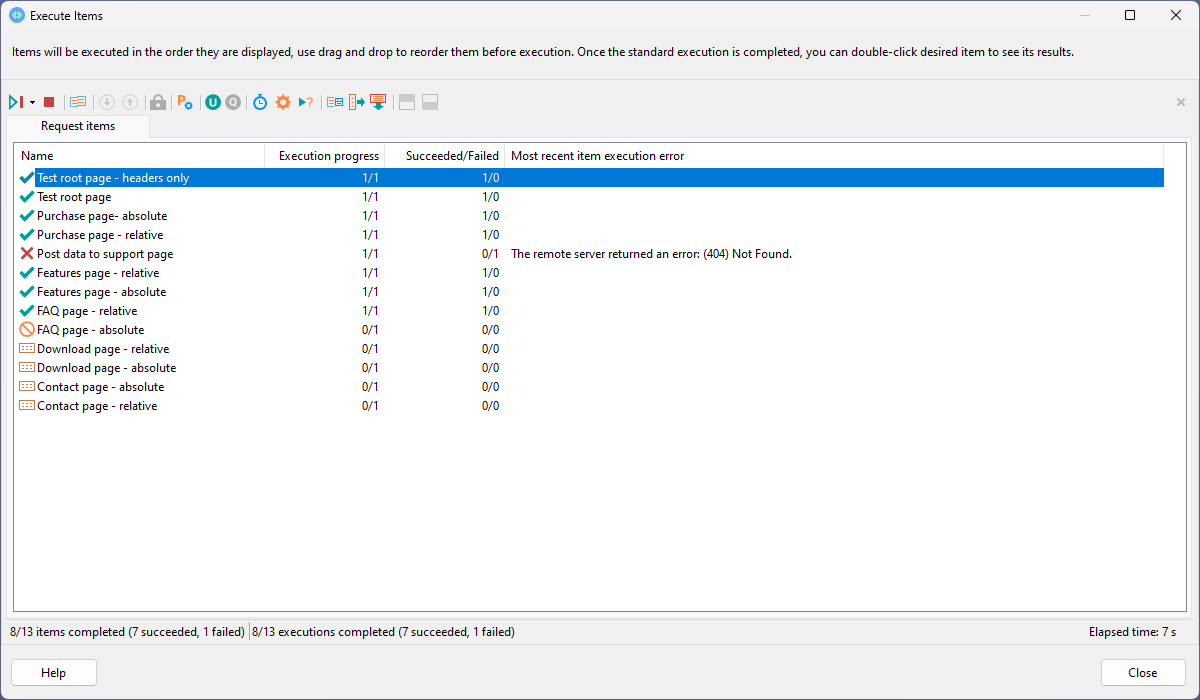Screen dimensions: 1200x700
Task: Click the play with question mark icon
Action: [x=306, y=102]
